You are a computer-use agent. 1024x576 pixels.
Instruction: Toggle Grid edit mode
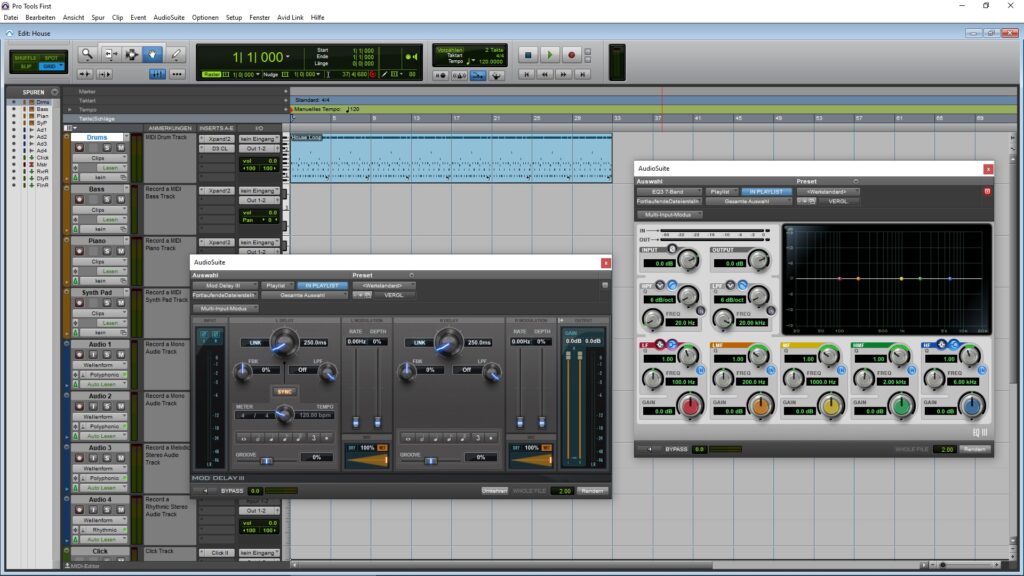pyautogui.click(x=50, y=67)
